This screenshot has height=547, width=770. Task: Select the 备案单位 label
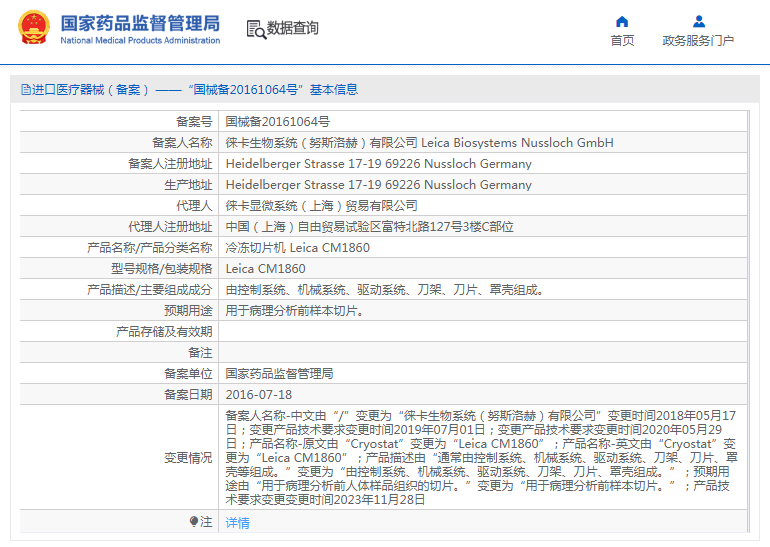pos(189,374)
